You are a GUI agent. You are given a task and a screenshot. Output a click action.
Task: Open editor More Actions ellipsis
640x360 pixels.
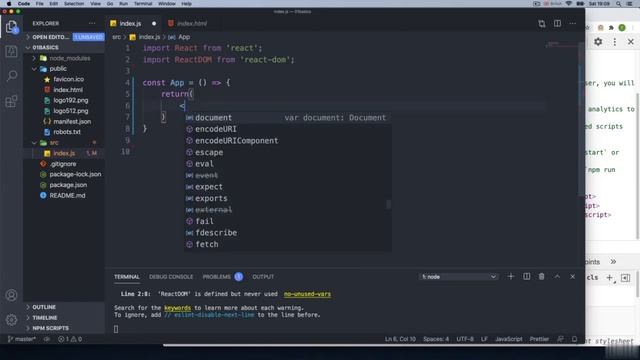click(x=573, y=24)
